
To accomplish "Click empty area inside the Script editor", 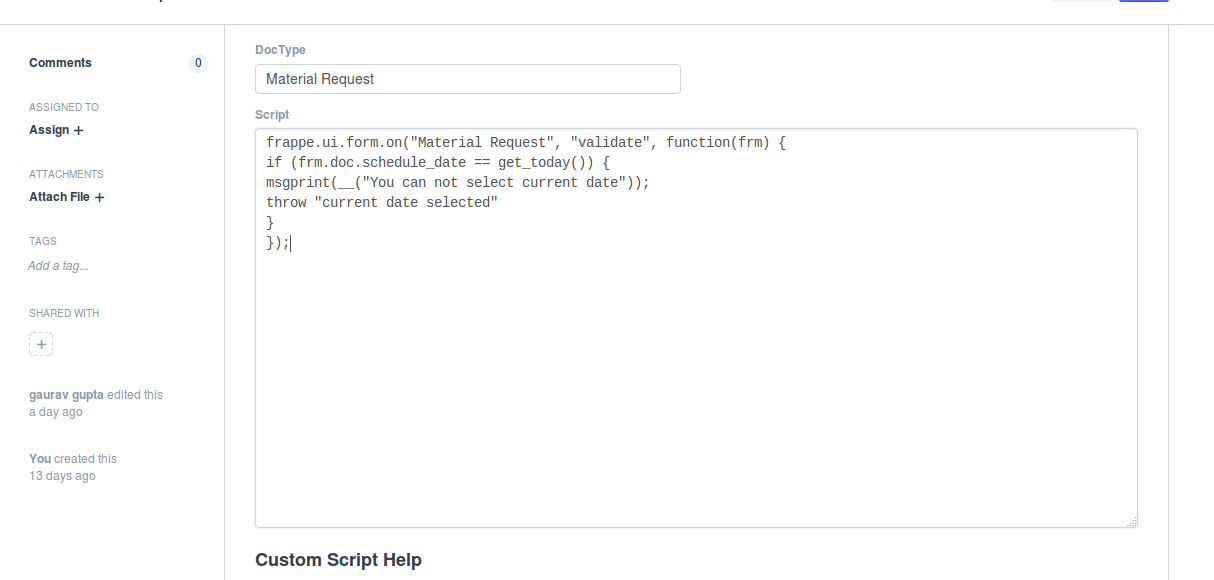I will point(696,390).
